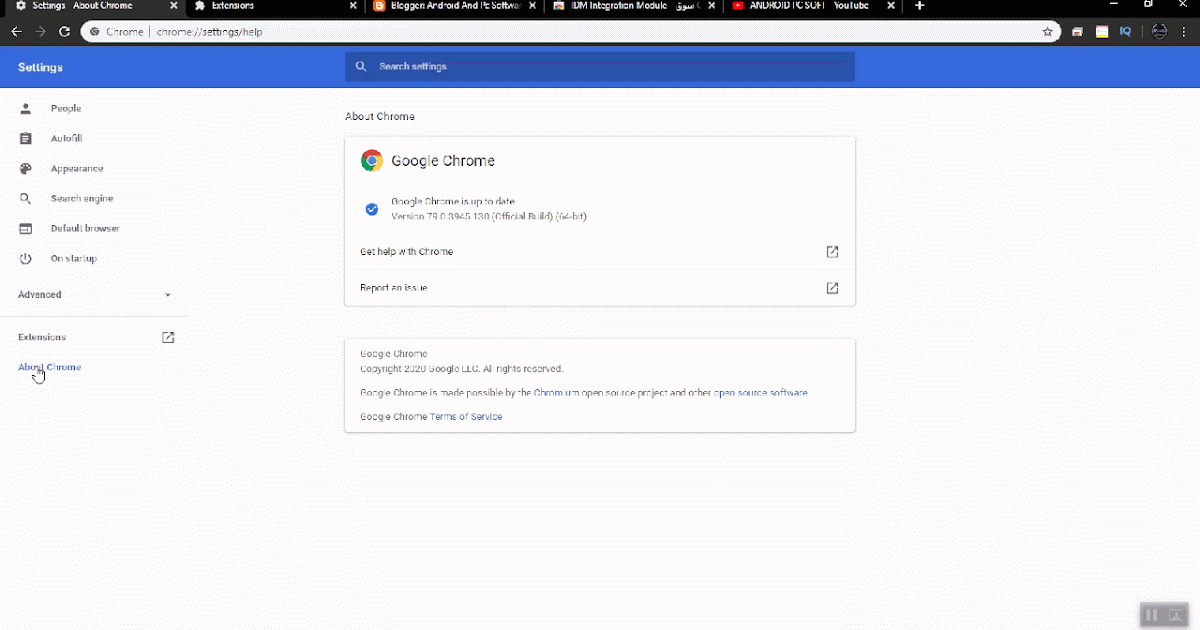Go back to previous page
The image size is (1200, 630).
click(16, 32)
